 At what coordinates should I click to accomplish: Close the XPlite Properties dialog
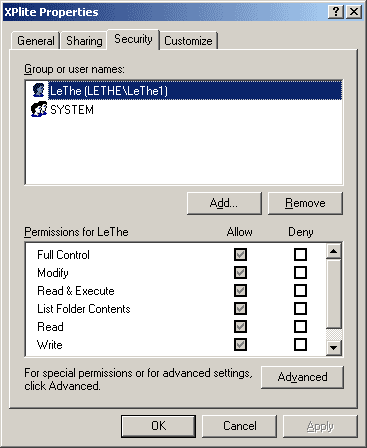coord(354,12)
